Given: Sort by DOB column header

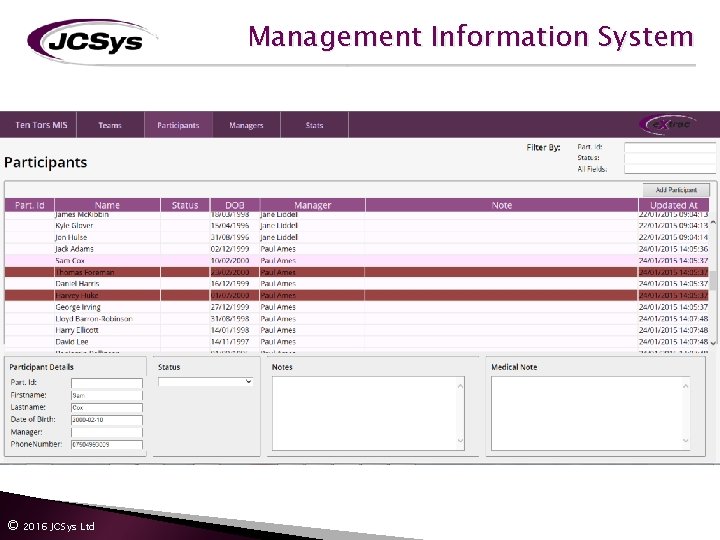Looking at the screenshot, I should tap(234, 205).
